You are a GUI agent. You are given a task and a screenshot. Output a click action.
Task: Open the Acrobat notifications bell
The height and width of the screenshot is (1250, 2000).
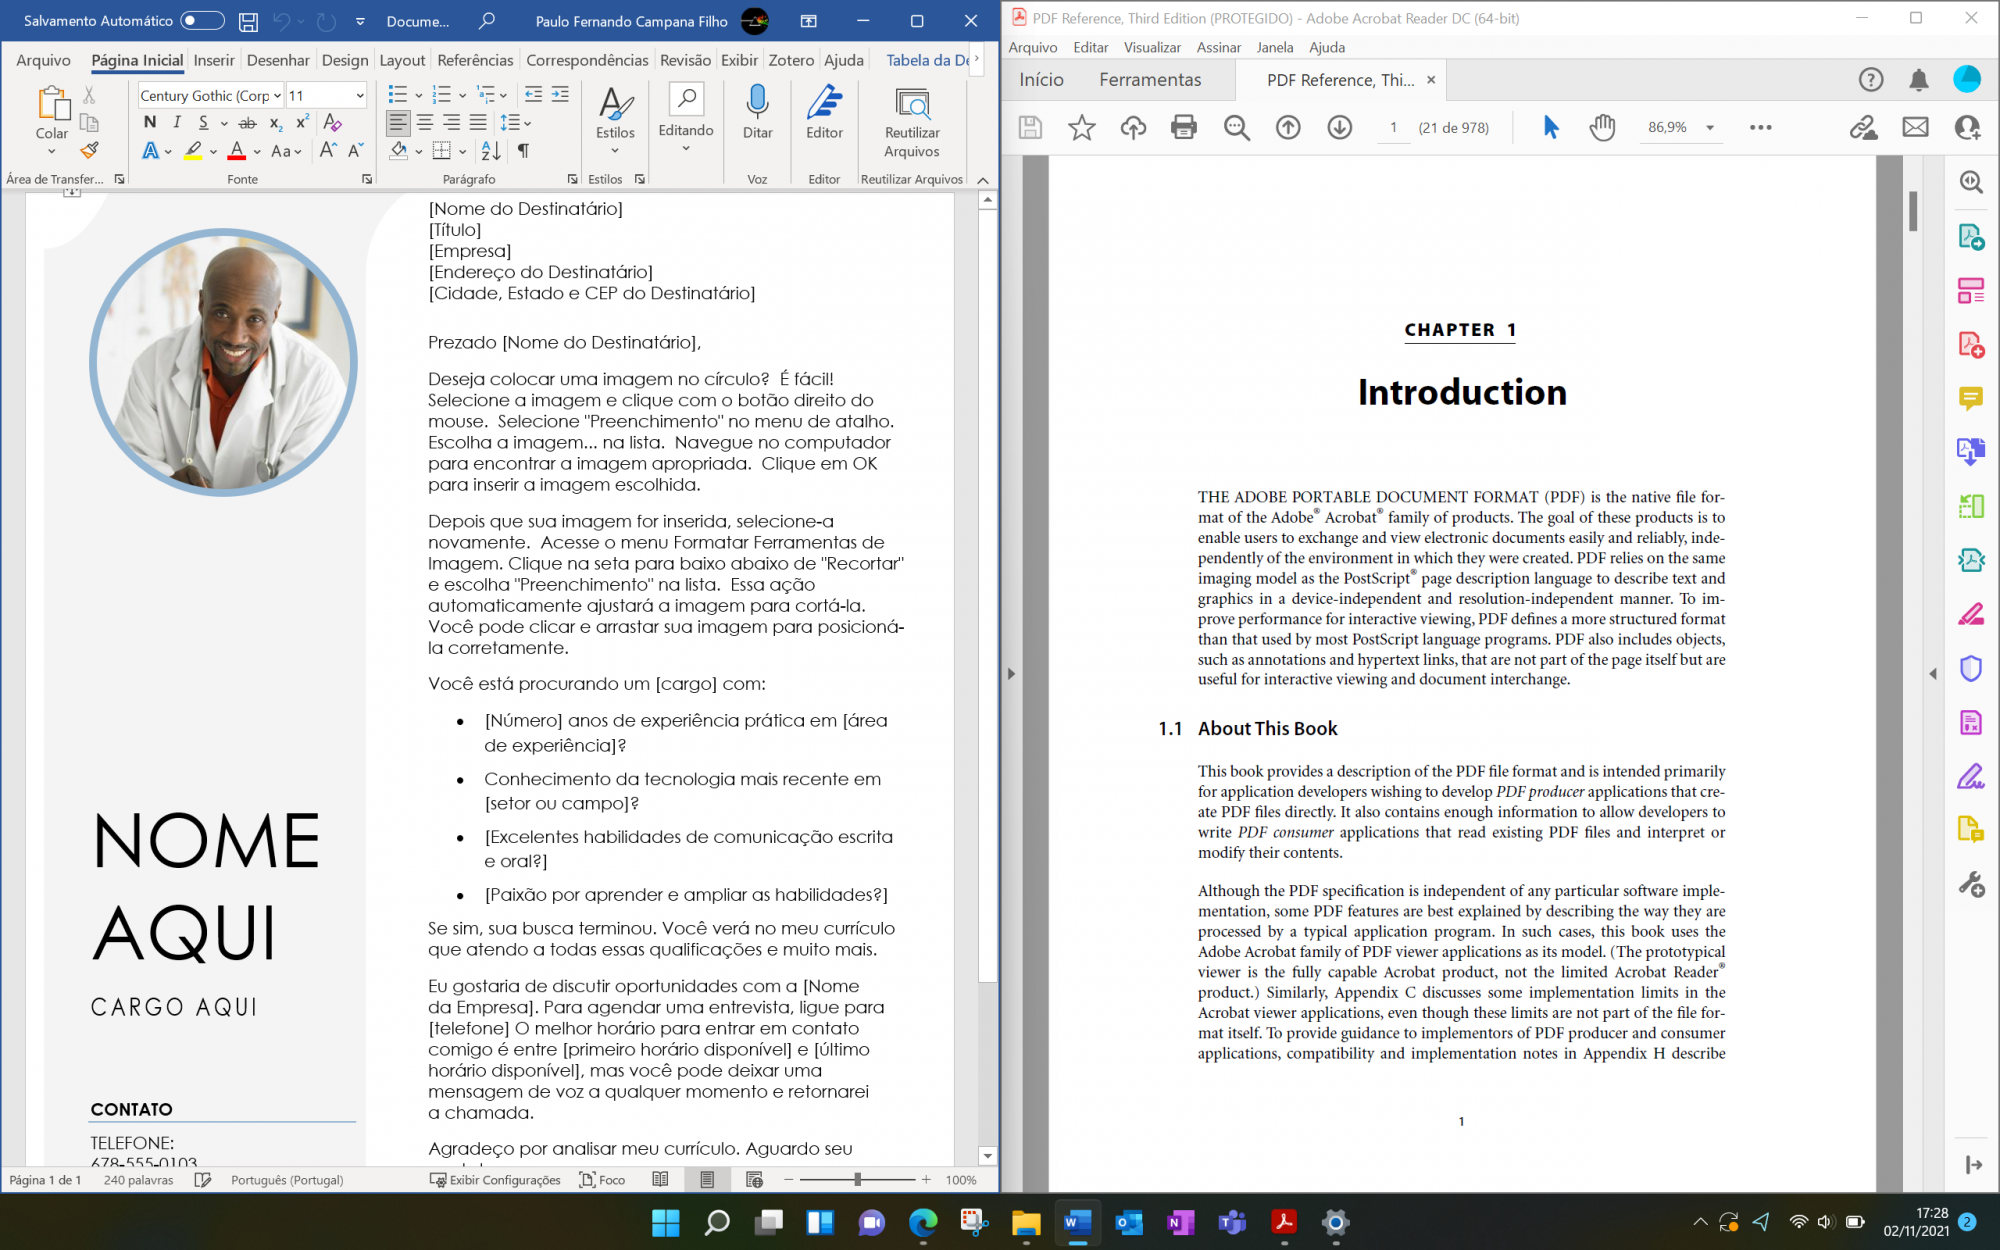[x=1918, y=80]
